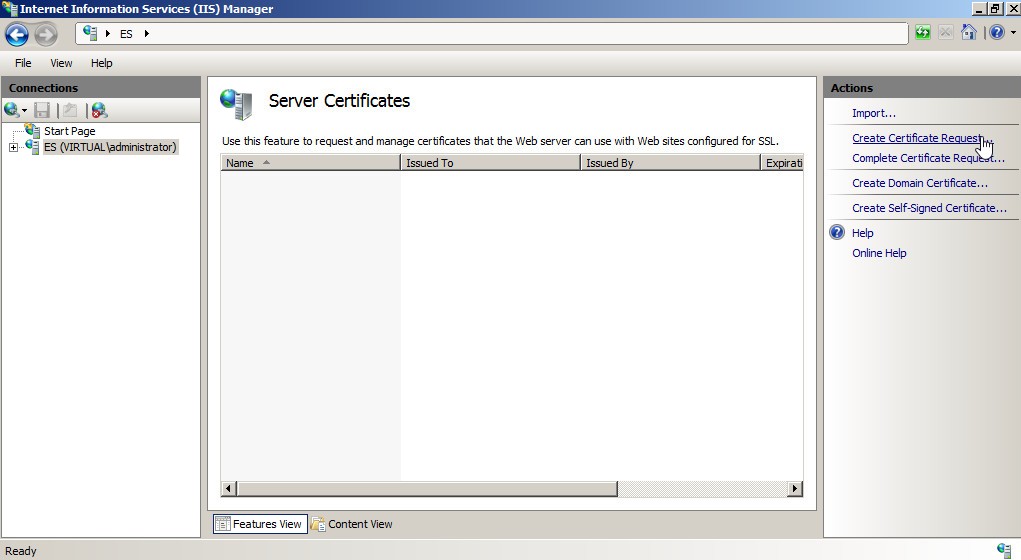Select the Features View tab

260,524
